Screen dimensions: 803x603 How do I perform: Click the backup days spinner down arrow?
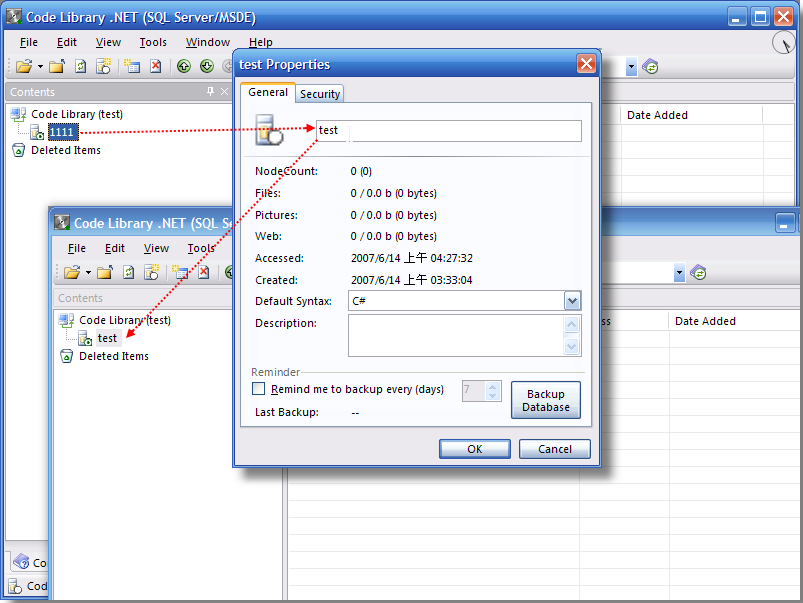[x=493, y=396]
